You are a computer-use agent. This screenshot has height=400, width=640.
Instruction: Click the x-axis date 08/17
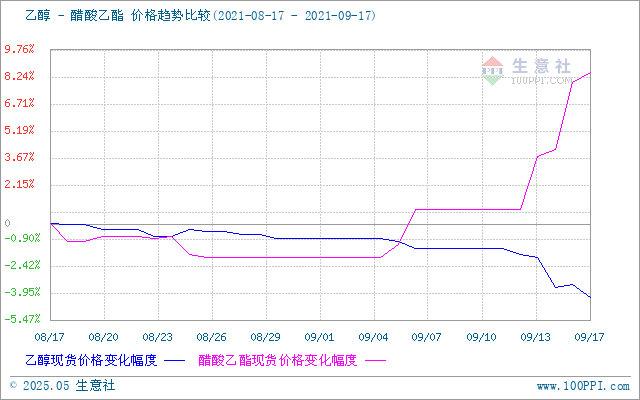click(49, 337)
